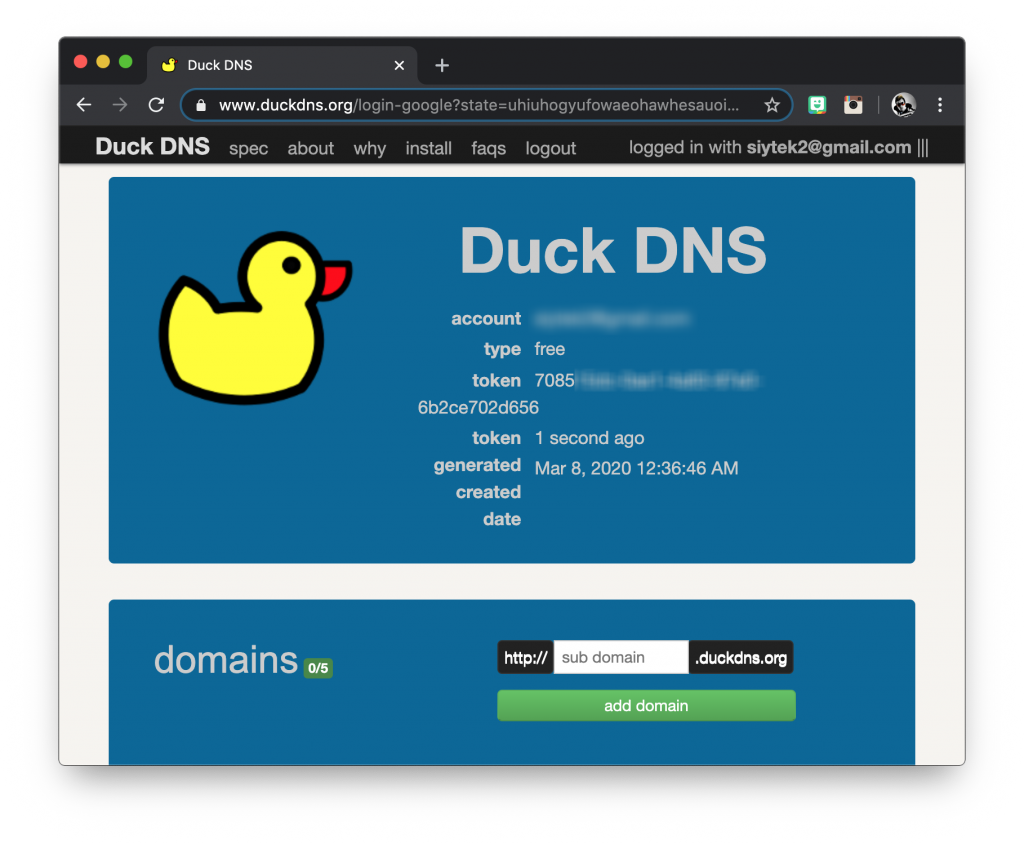The width and height of the screenshot is (1024, 843).
Task: Click the red close window button
Action: tap(81, 62)
